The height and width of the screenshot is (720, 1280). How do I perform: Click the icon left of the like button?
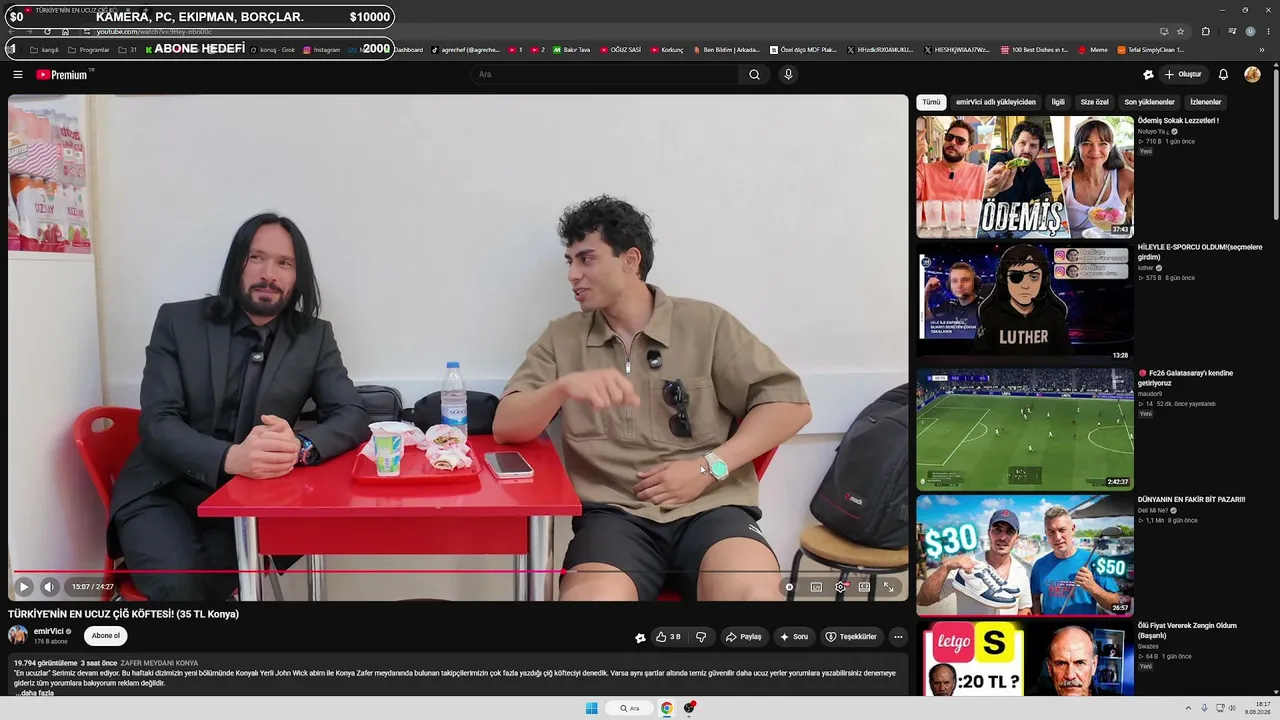coord(640,637)
